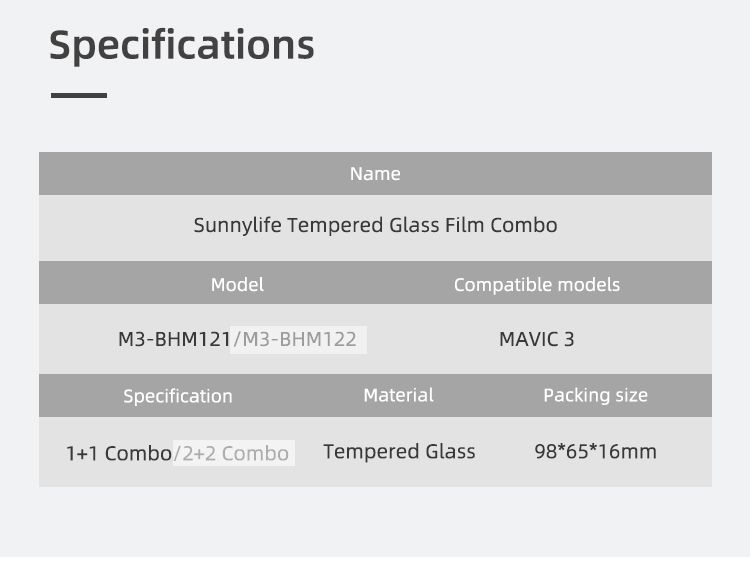Select the Name header row
750x569 pixels.
375,174
